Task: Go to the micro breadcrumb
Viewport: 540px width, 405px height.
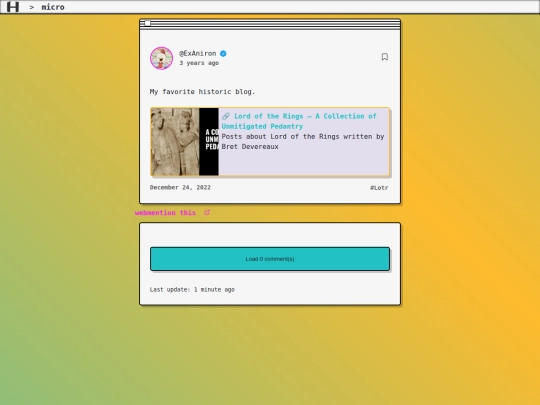Action: point(53,7)
